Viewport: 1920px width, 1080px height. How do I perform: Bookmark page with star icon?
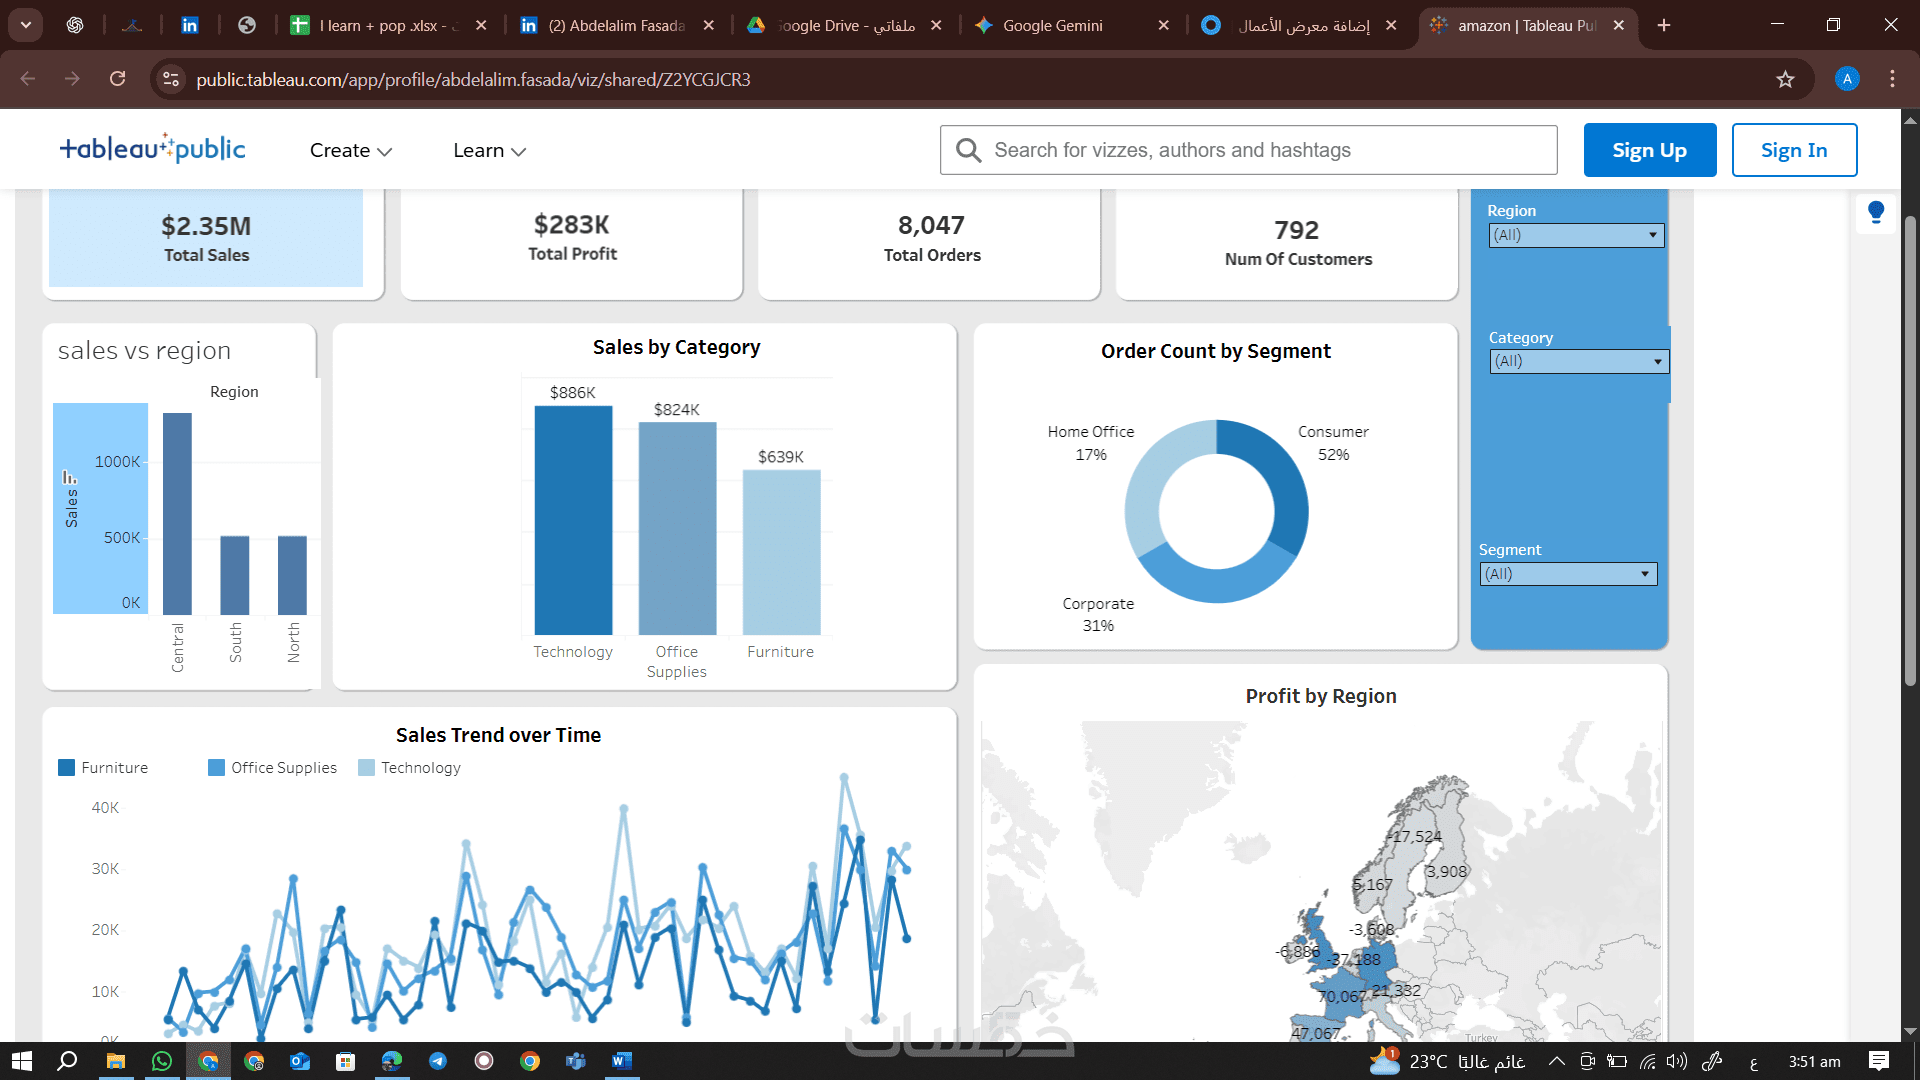pos(1785,79)
